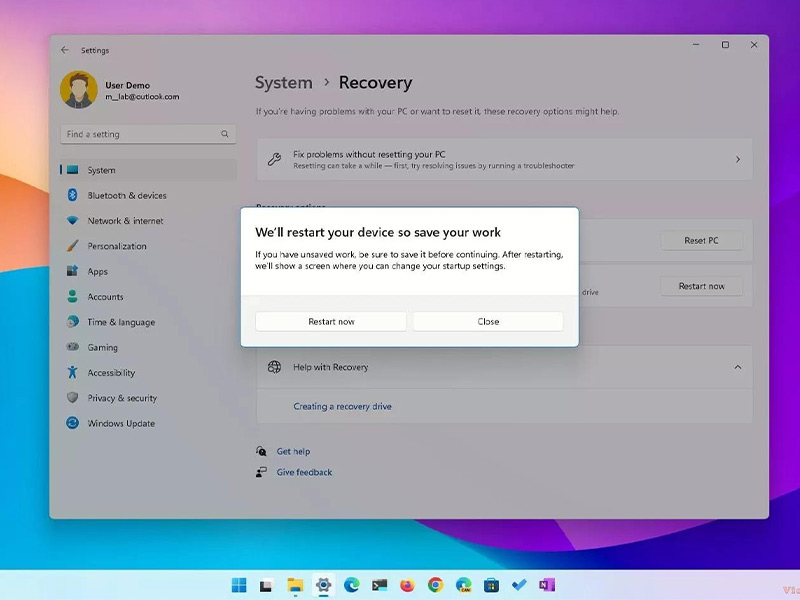This screenshot has width=800, height=600.
Task: Click the Get help link
Action: click(x=293, y=452)
